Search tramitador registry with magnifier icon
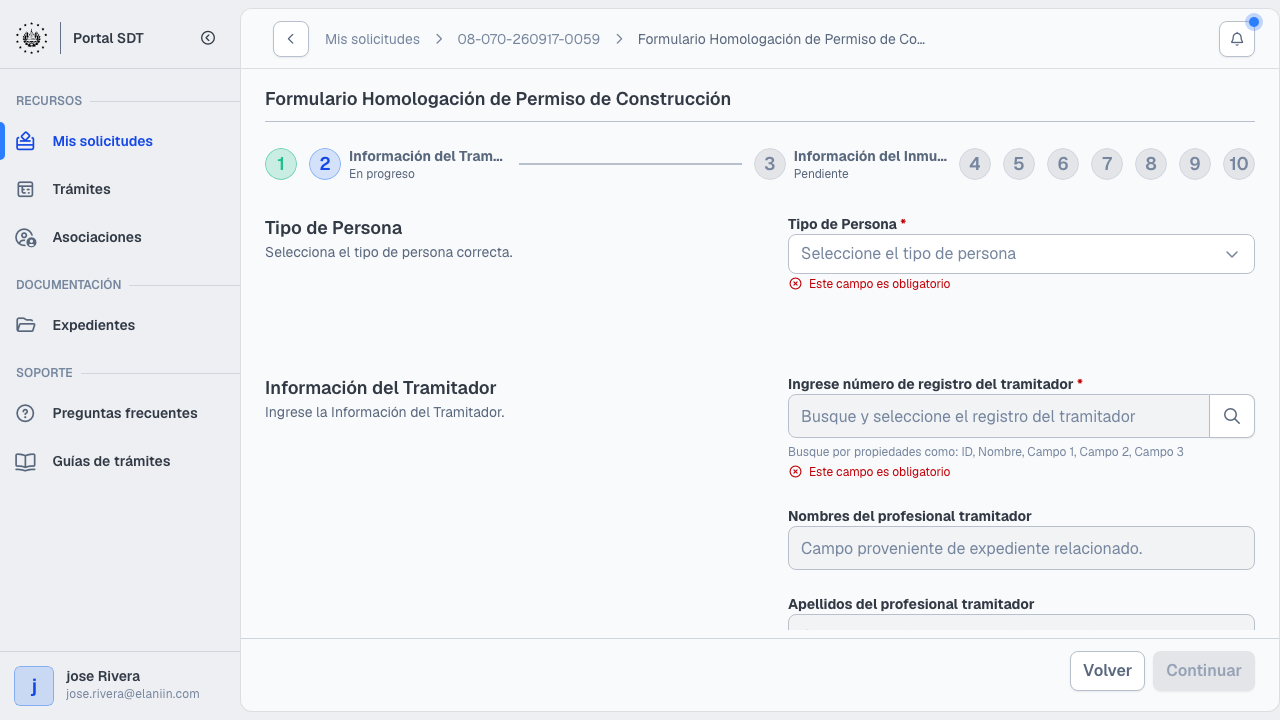Screen dimensions: 1280x720 (x=1232, y=416)
